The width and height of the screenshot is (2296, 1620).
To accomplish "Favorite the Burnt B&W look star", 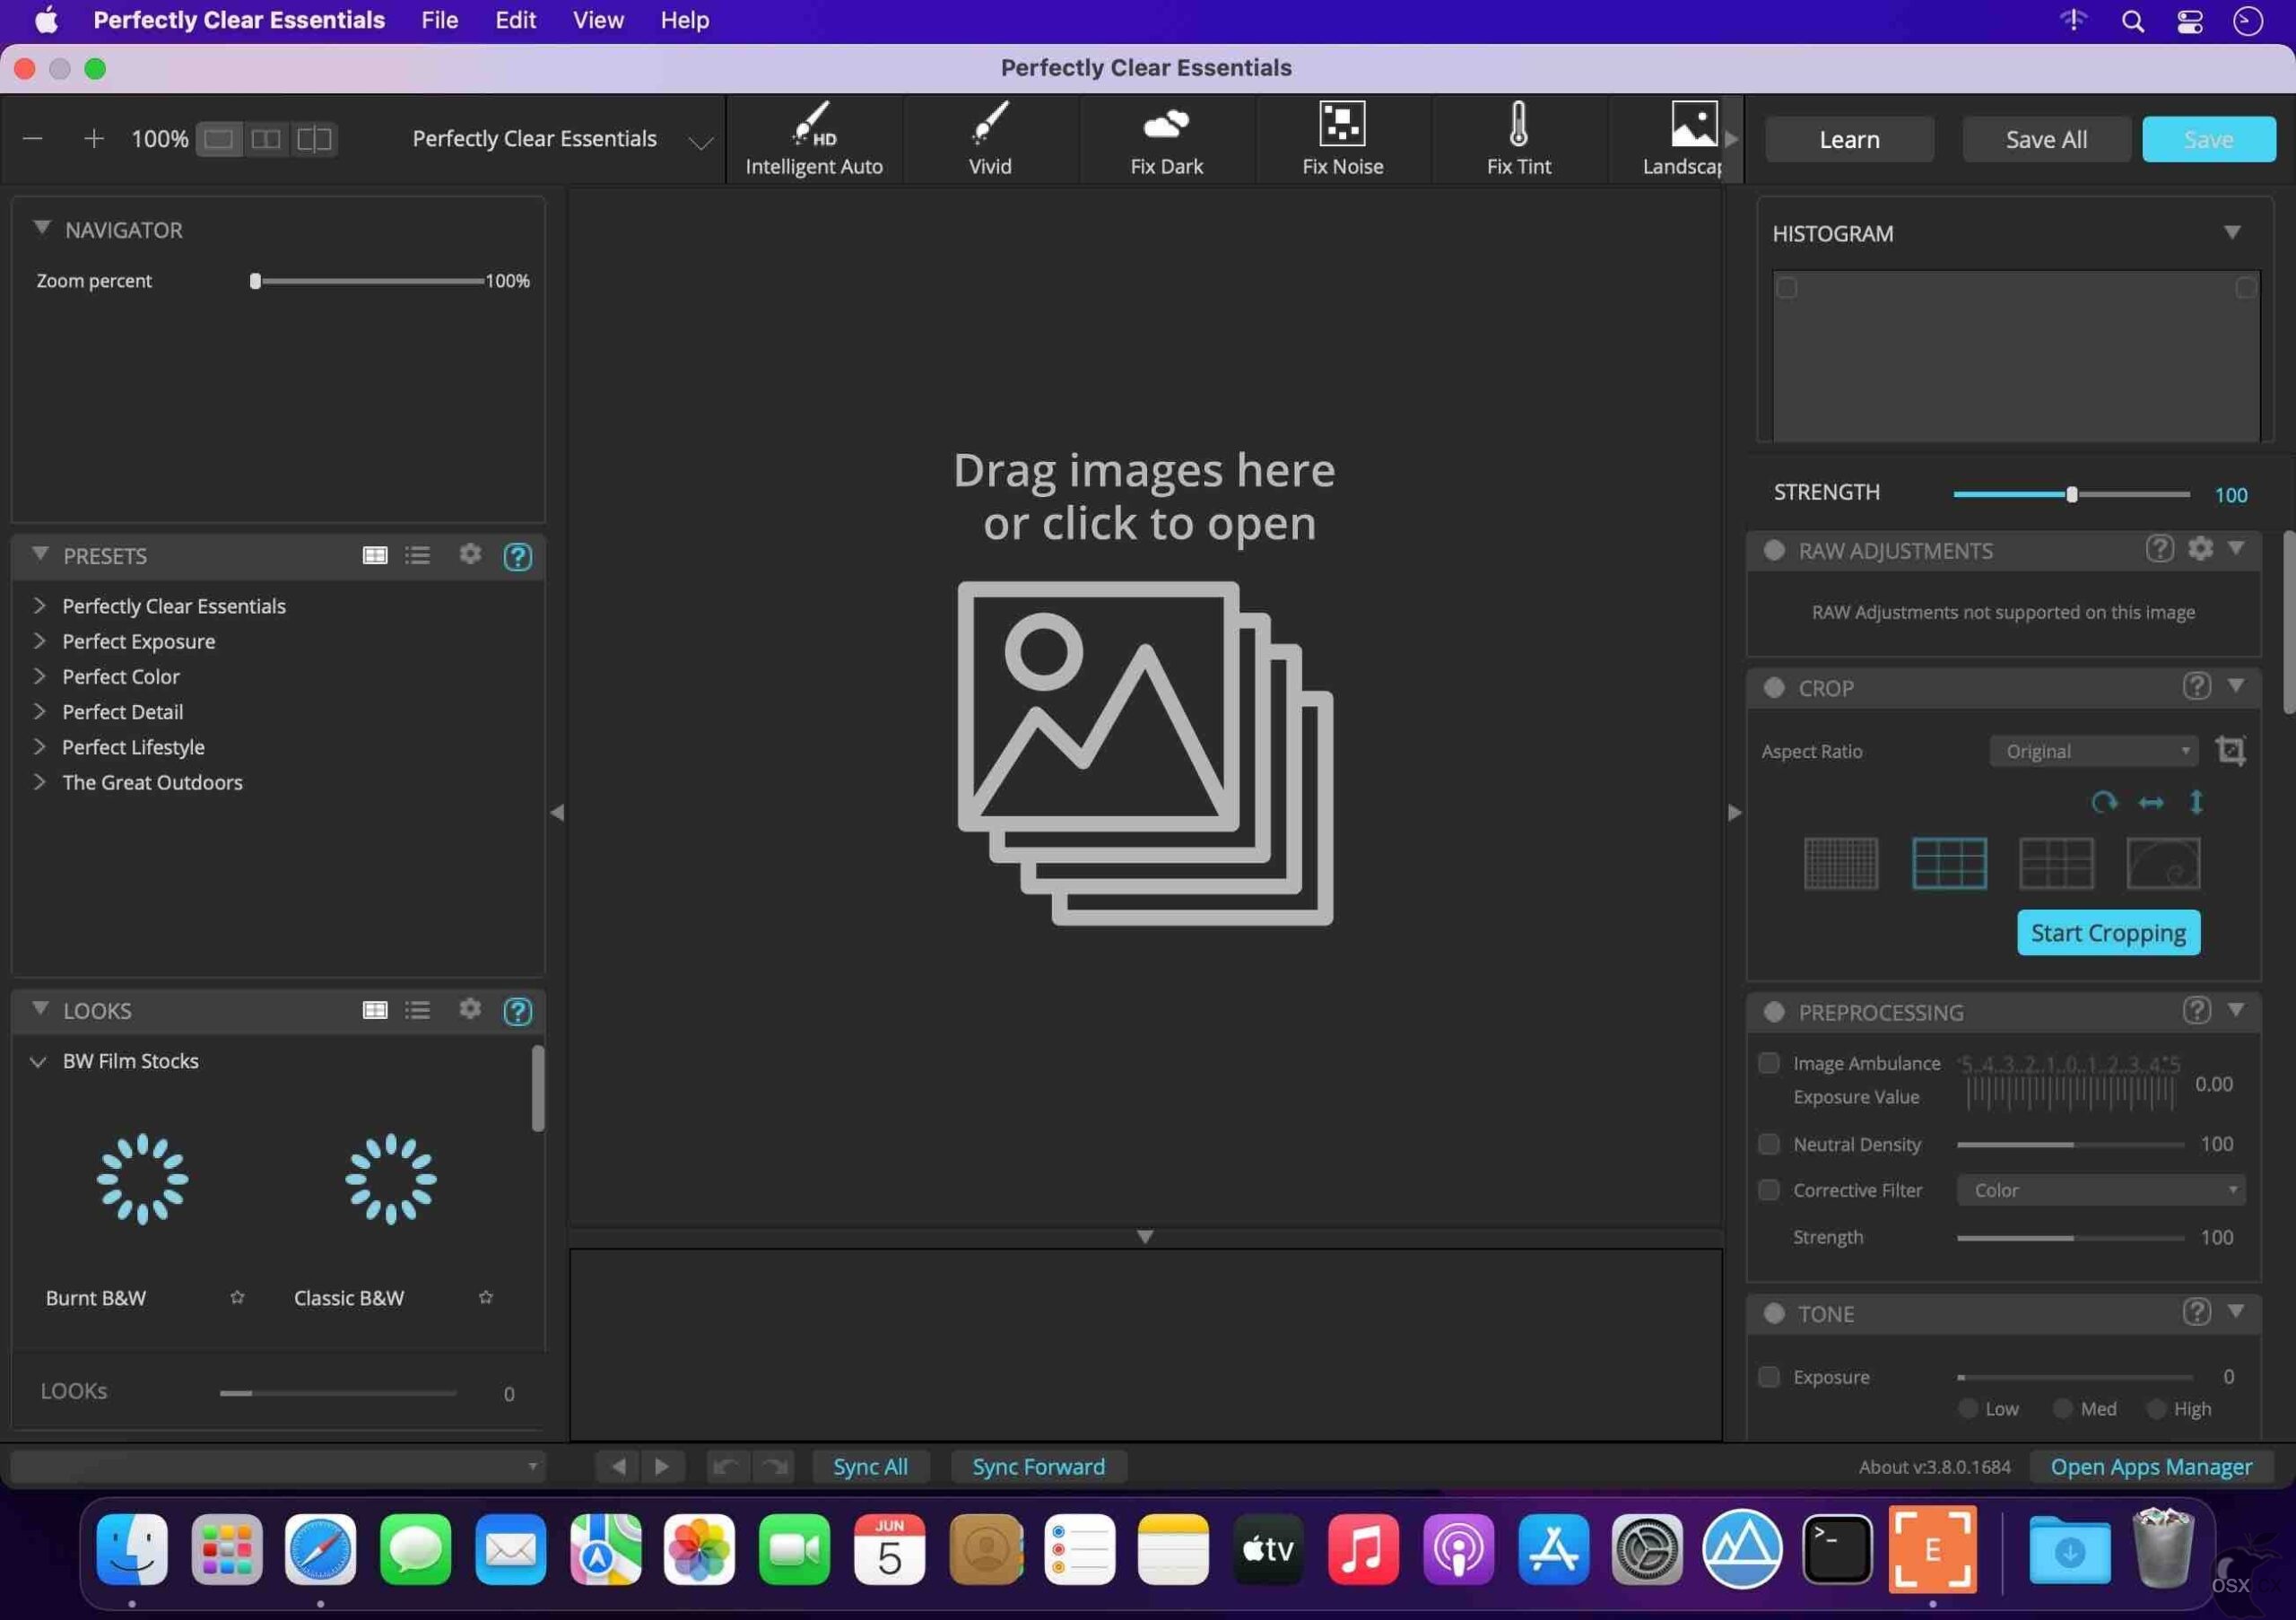I will coord(237,1298).
